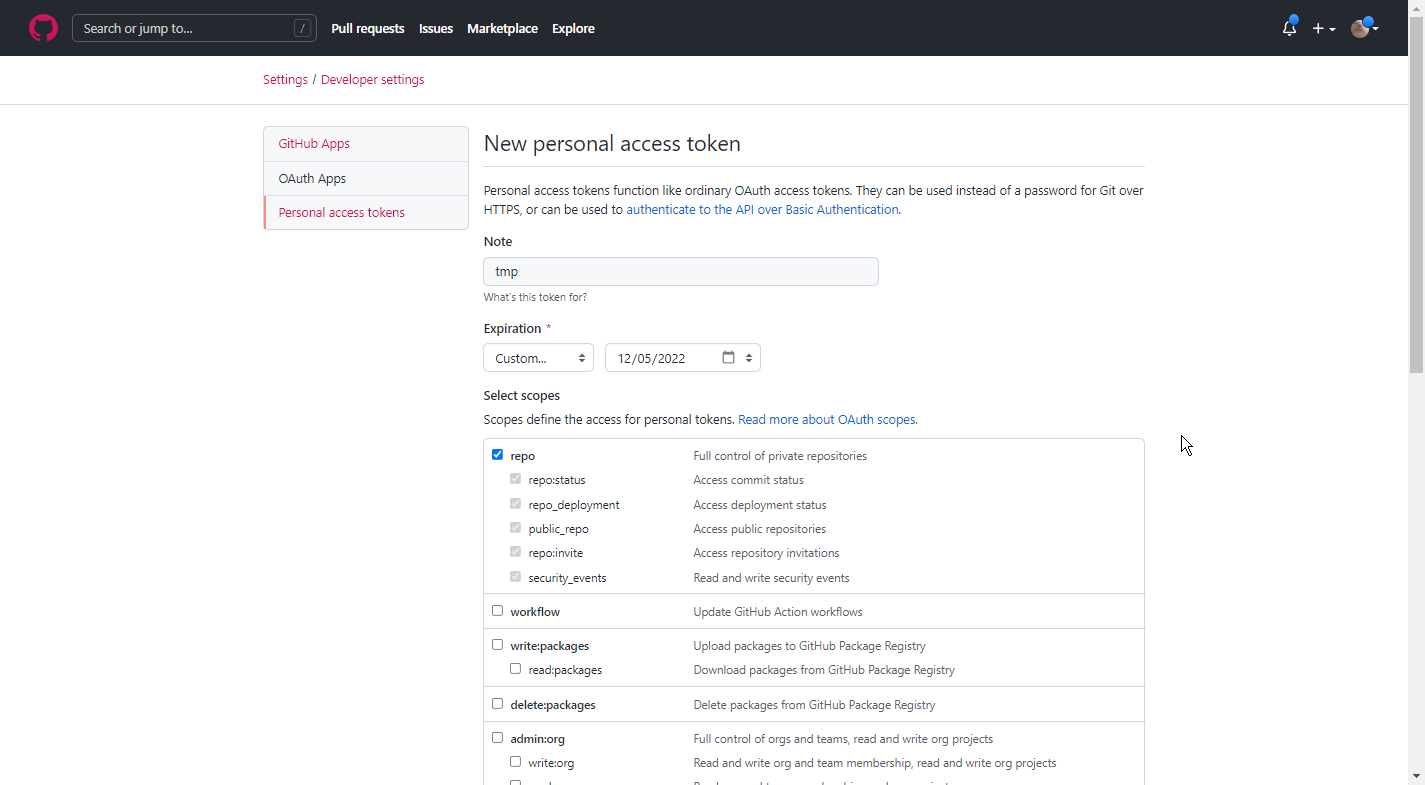Click the GitHub logo icon
The width and height of the screenshot is (1425, 785).
point(43,28)
